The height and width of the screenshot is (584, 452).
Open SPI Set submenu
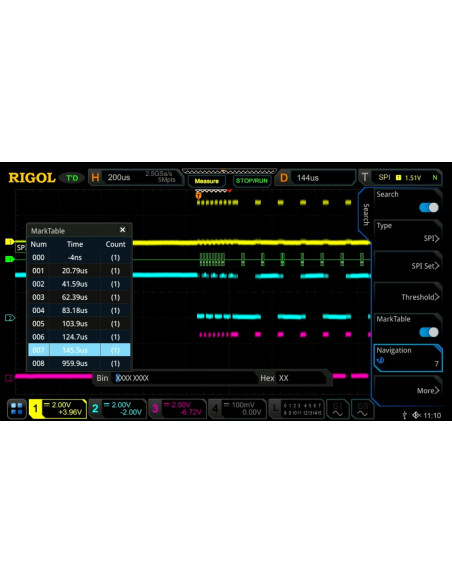pyautogui.click(x=408, y=266)
